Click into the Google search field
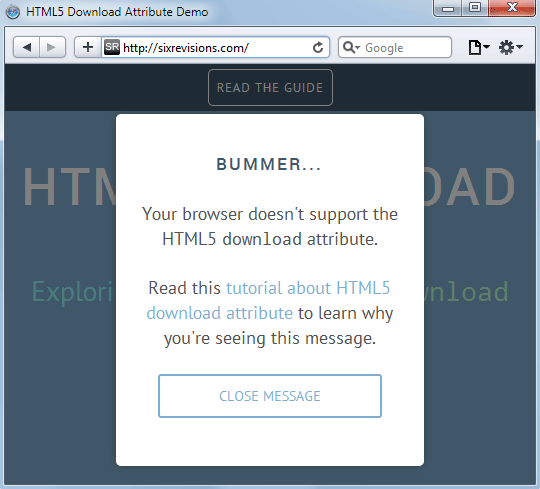Screen dimensions: 540x489 (x=395, y=47)
